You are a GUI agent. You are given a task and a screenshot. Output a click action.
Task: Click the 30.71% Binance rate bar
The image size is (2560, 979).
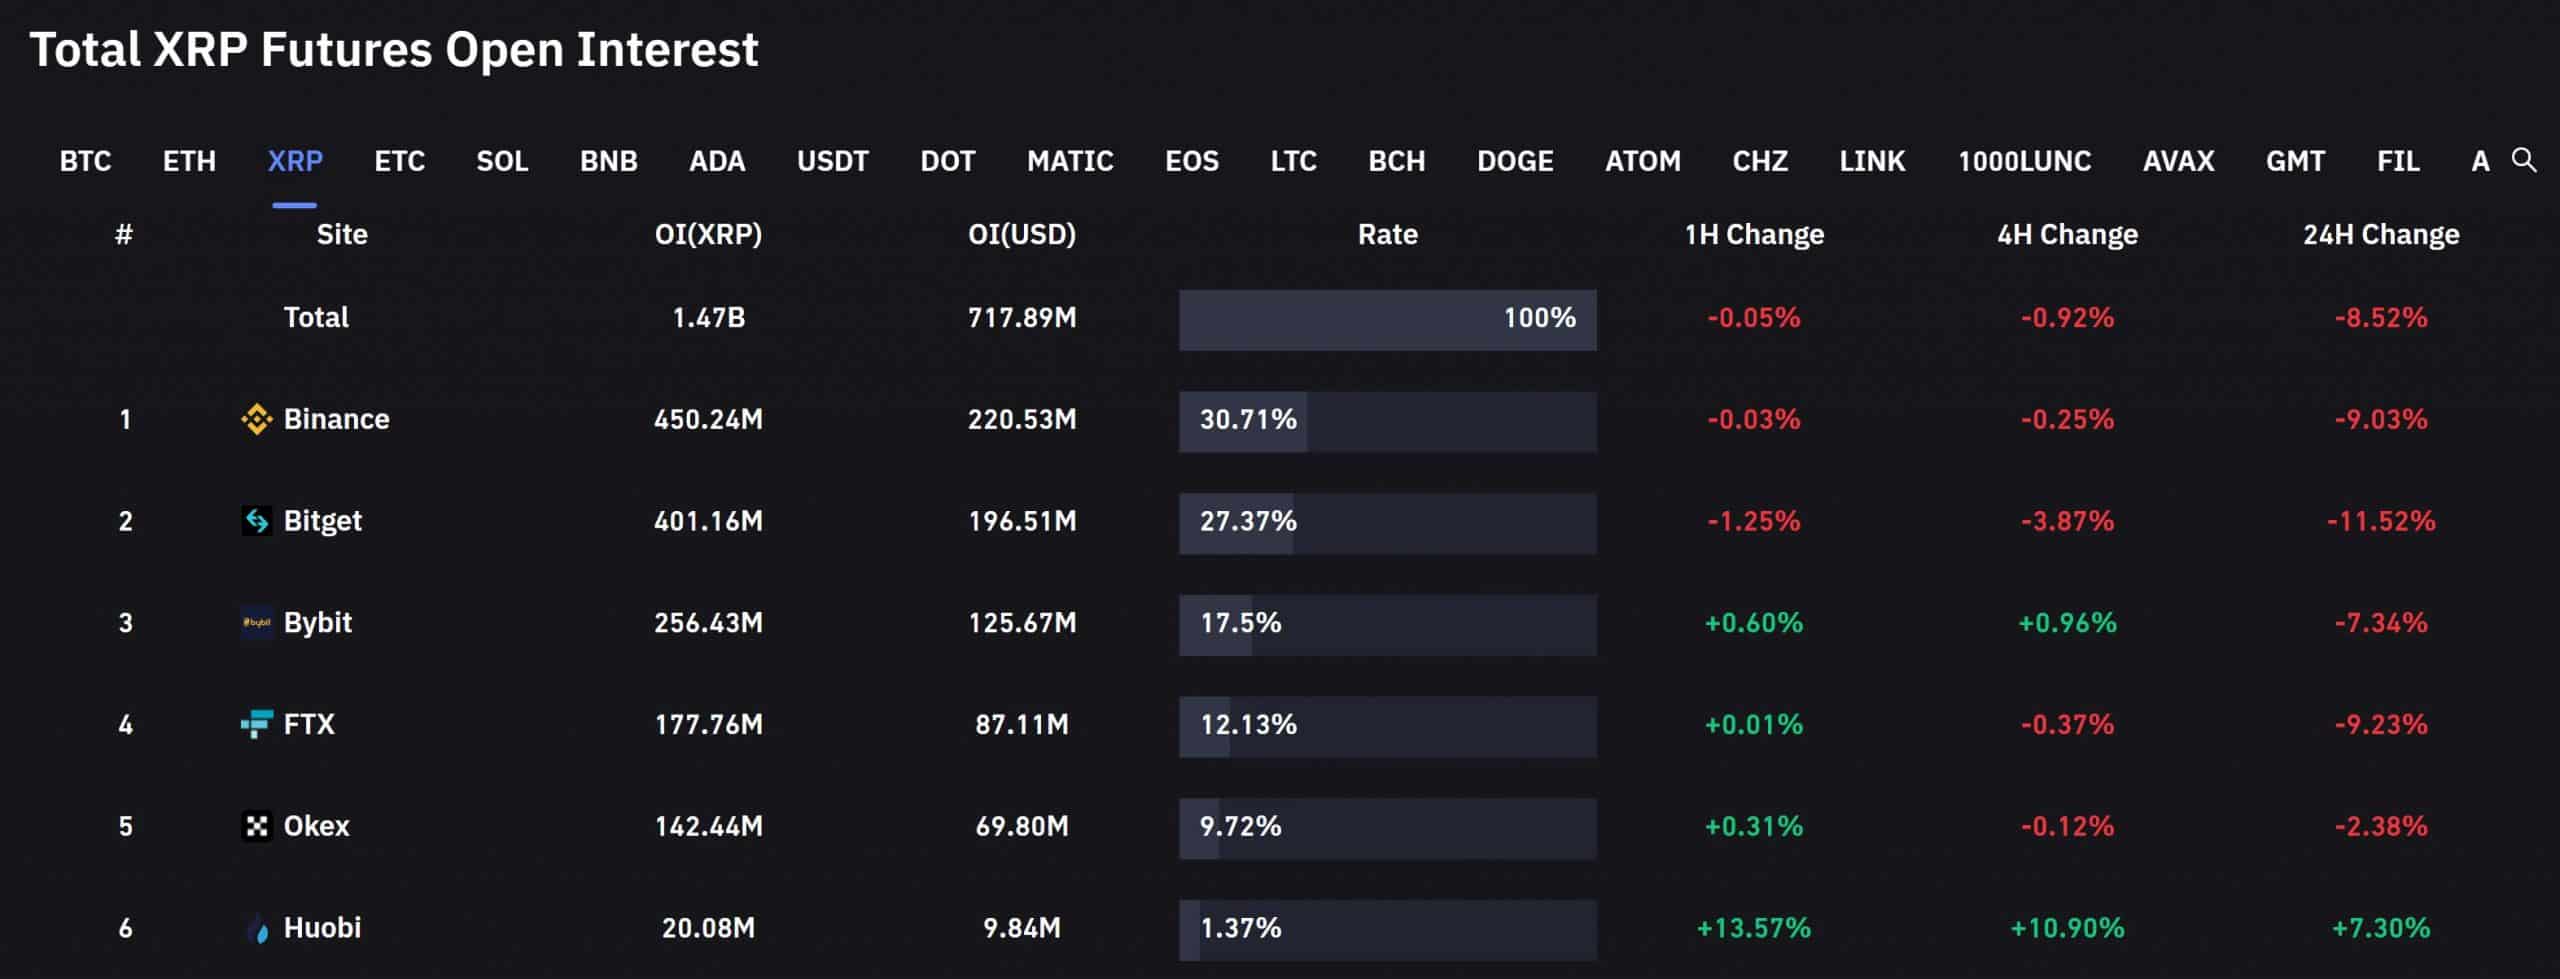click(x=1387, y=422)
